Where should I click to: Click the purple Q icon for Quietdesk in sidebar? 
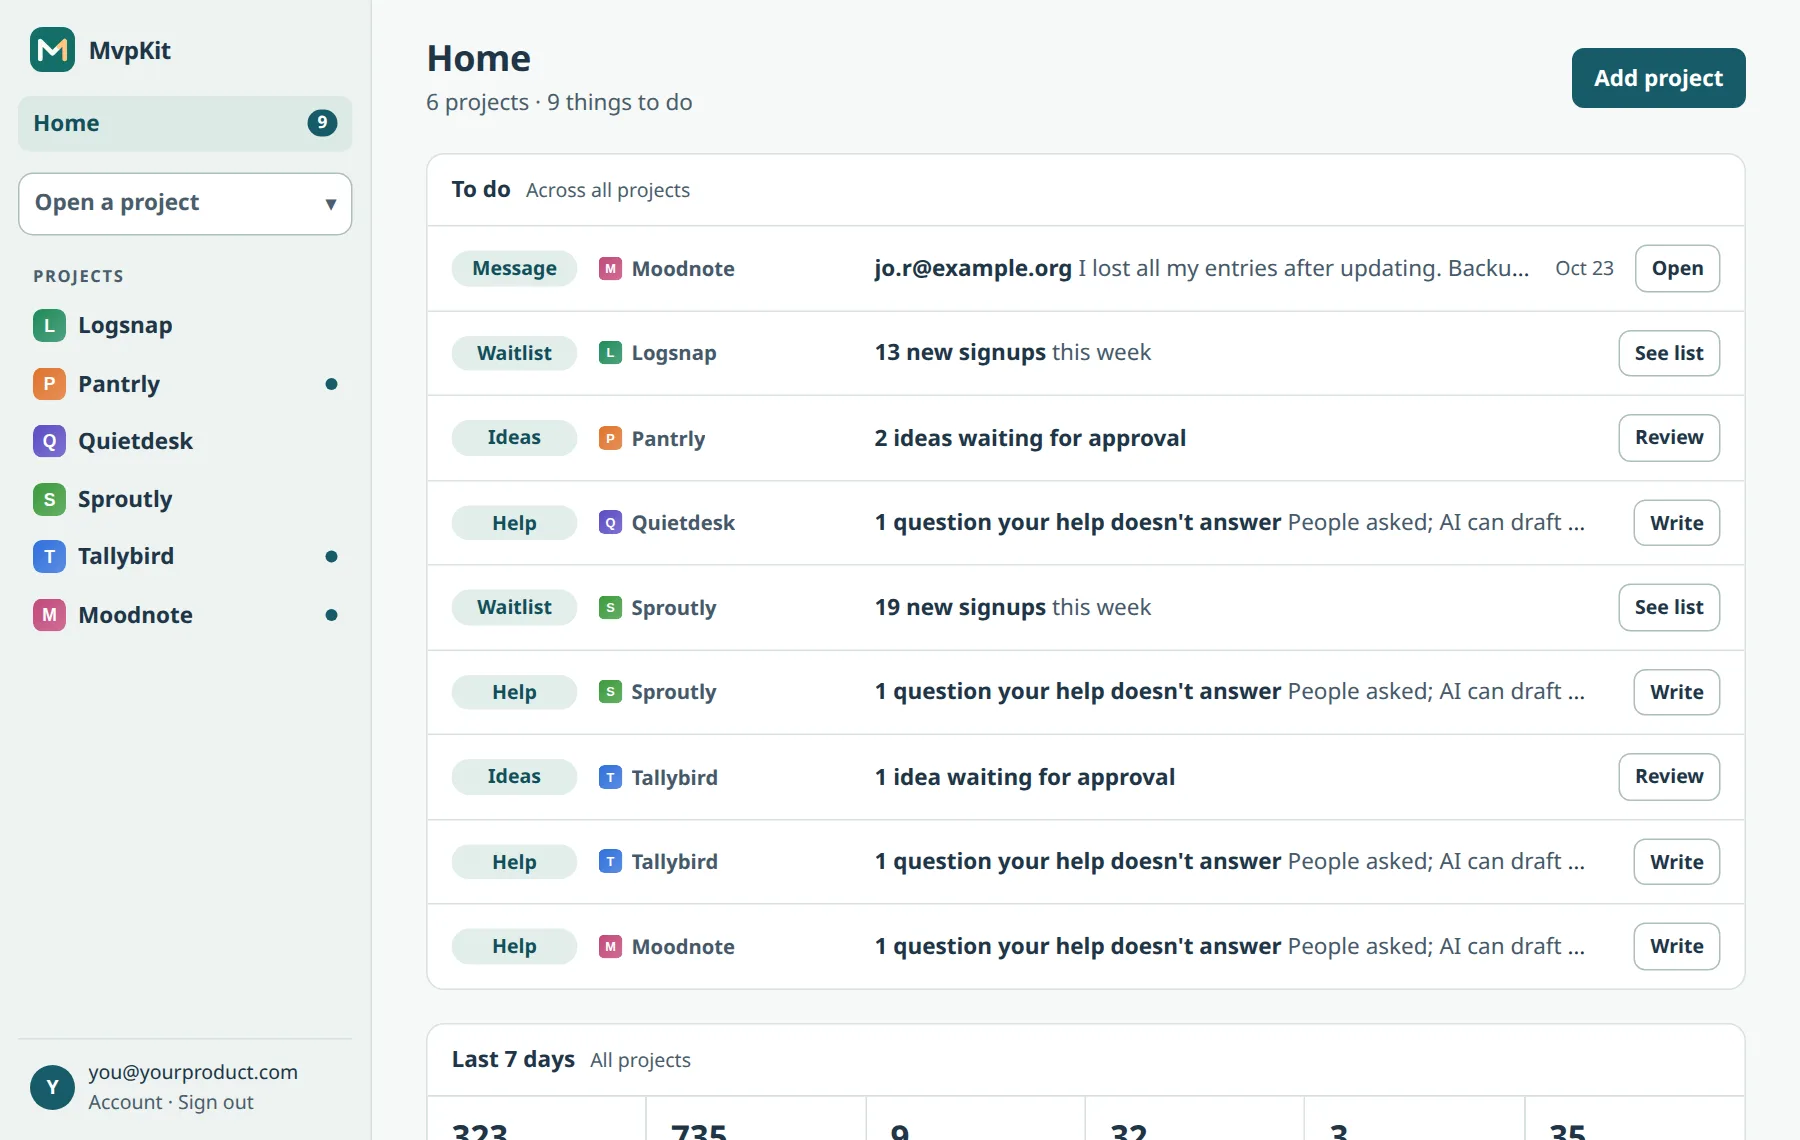coord(49,441)
